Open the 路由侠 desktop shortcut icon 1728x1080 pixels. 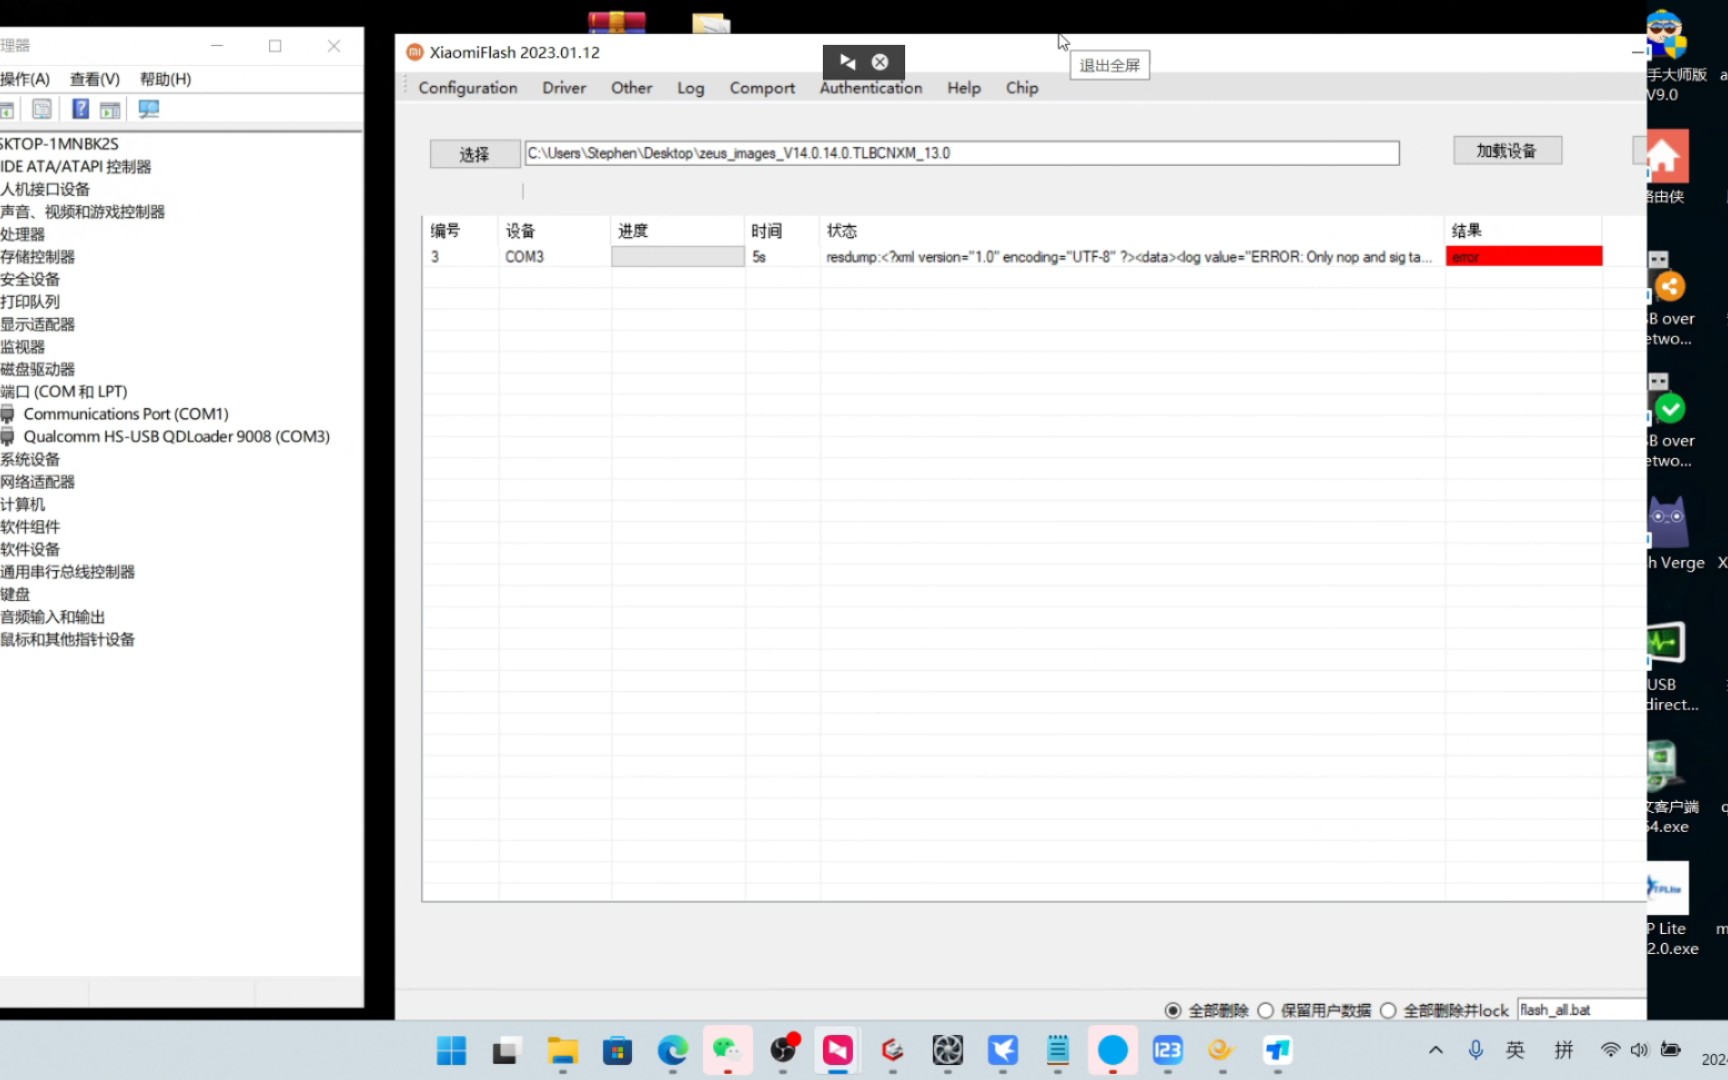pyautogui.click(x=1667, y=166)
